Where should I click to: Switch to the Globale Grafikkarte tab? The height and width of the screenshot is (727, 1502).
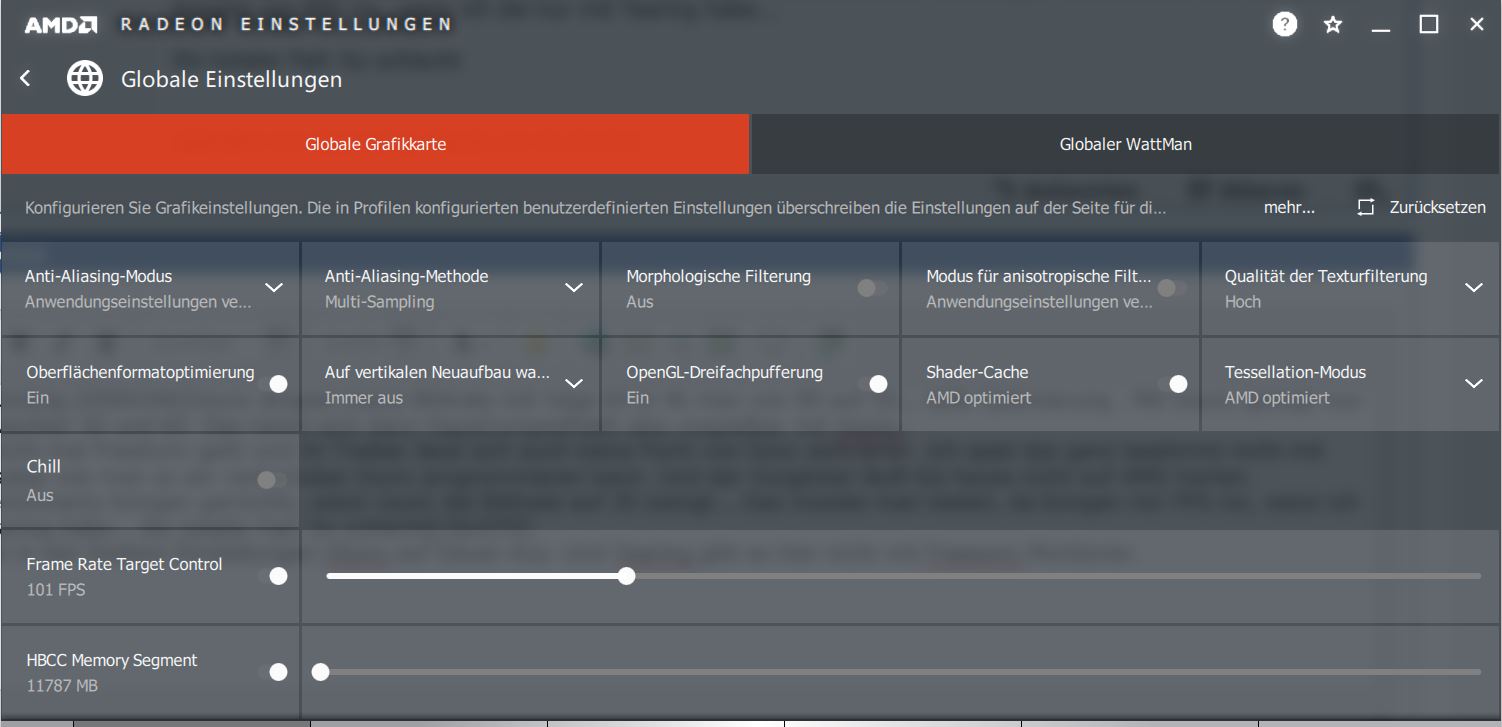375,144
